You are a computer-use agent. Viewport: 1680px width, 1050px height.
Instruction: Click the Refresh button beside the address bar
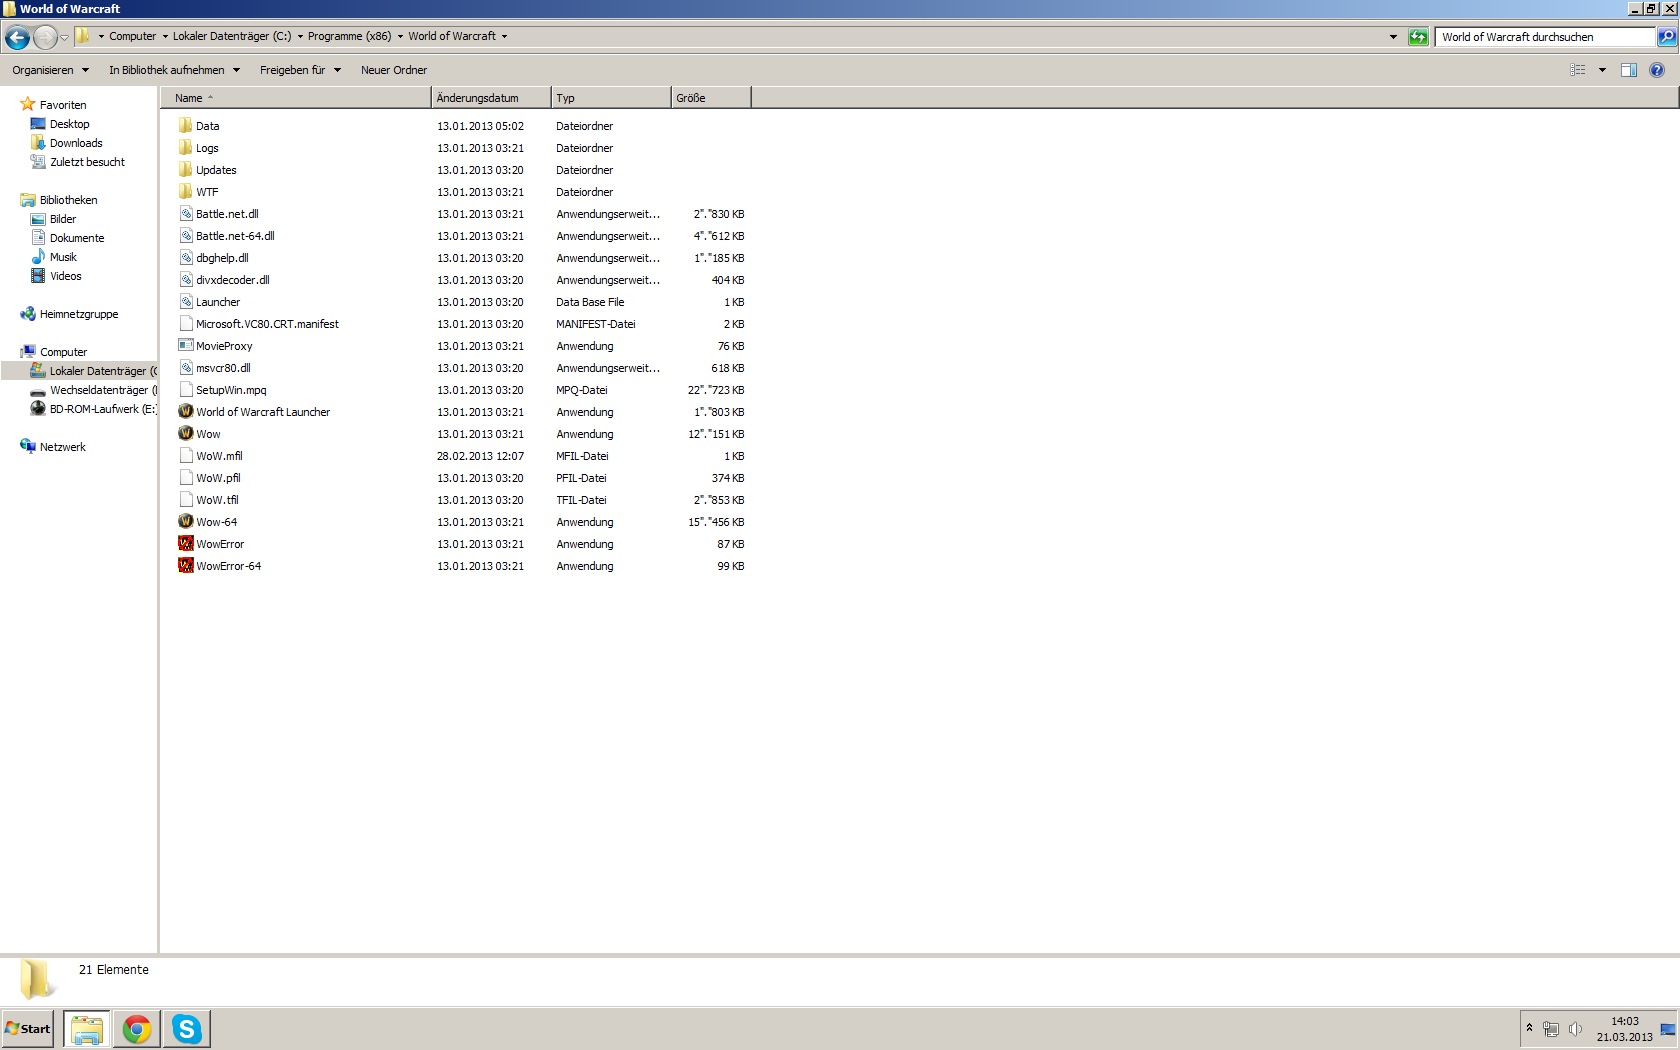tap(1418, 37)
